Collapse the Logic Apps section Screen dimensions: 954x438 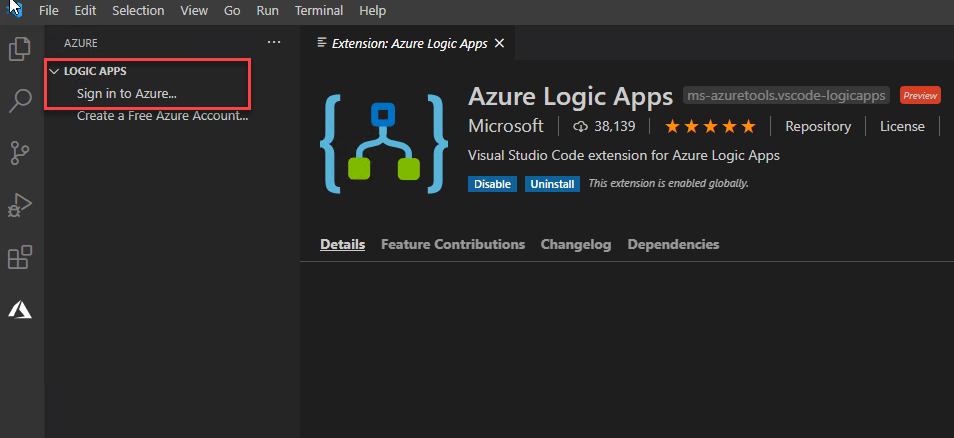coord(54,72)
